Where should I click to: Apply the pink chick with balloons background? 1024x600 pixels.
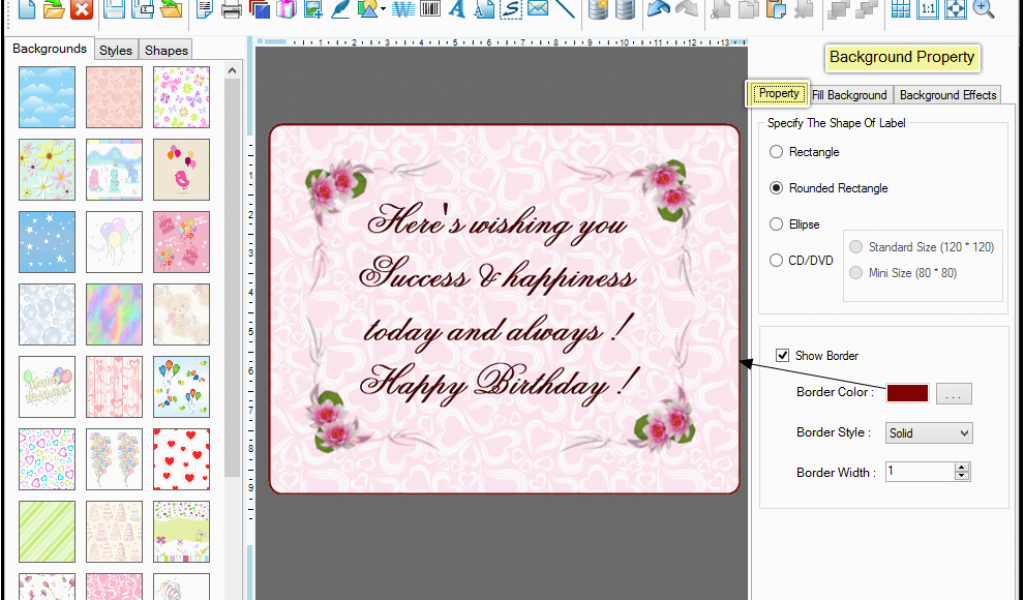(x=182, y=169)
